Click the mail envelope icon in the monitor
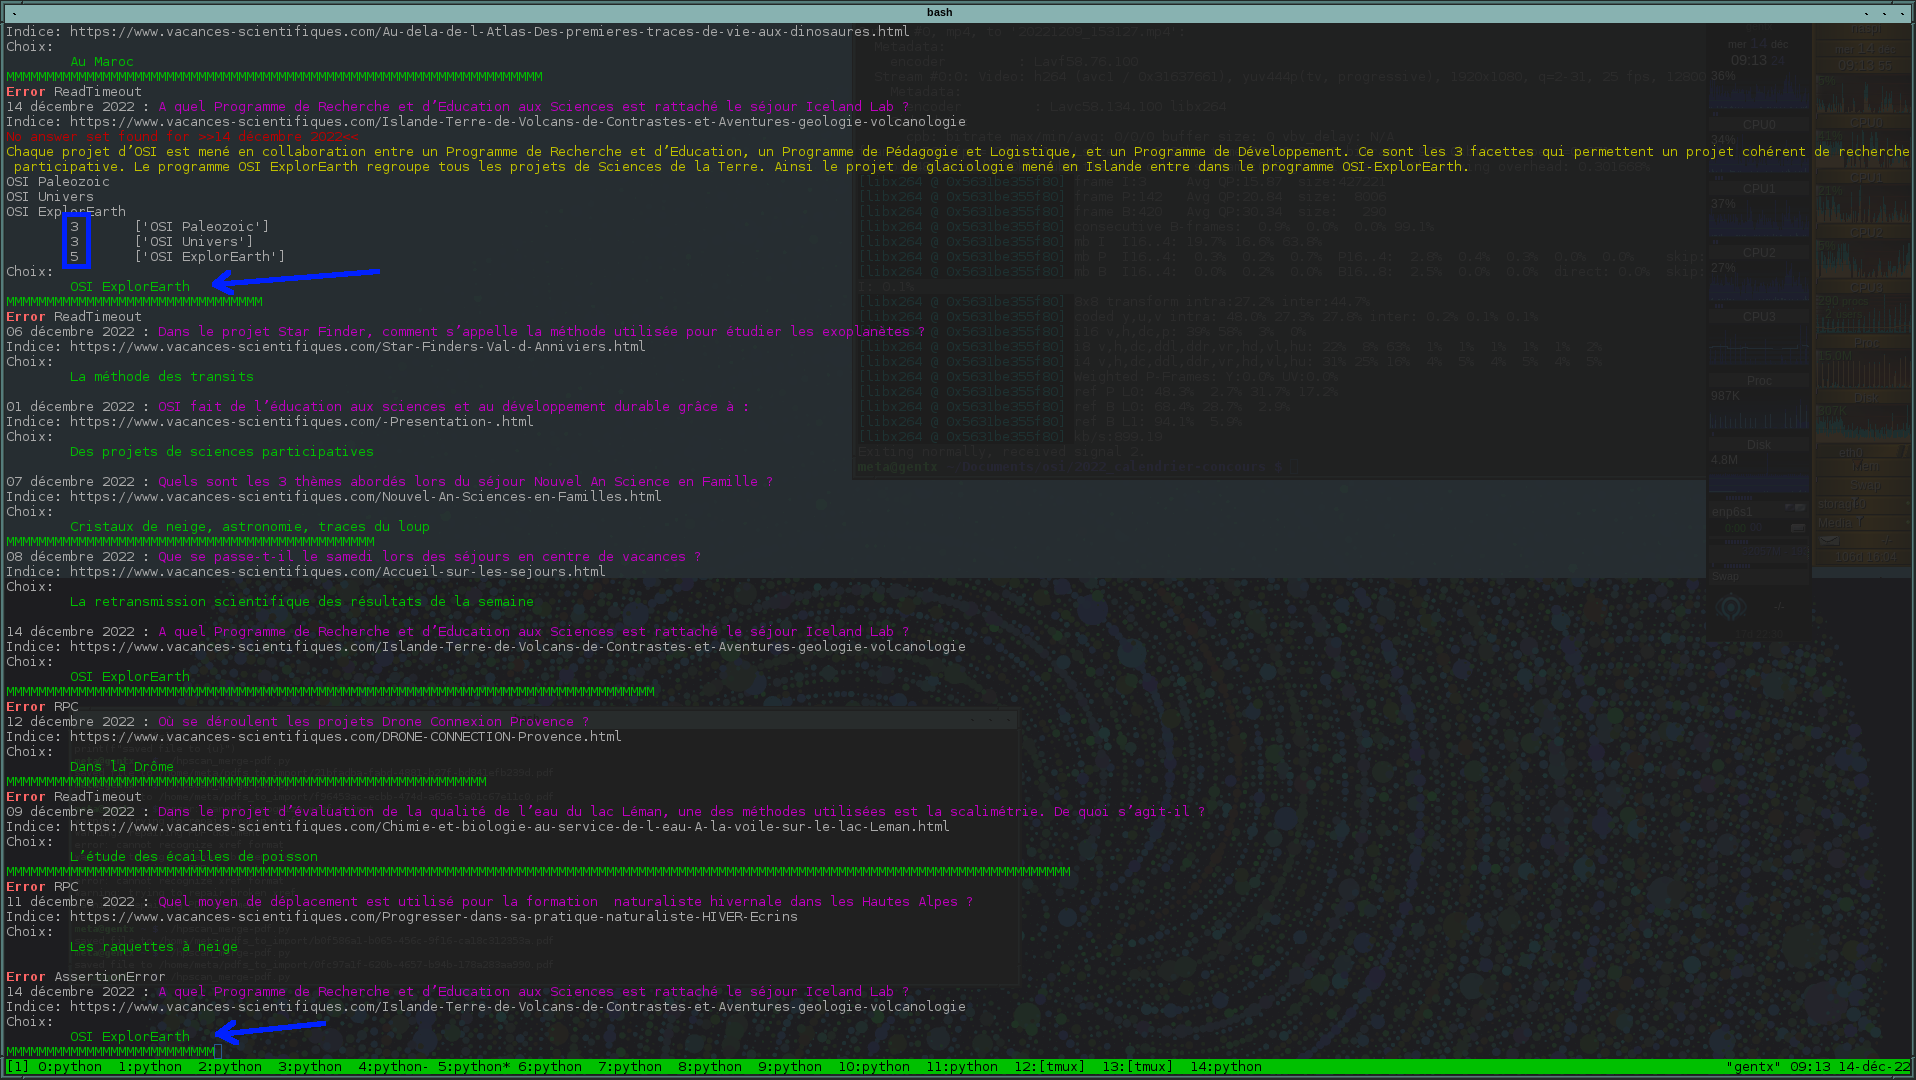 point(1829,540)
